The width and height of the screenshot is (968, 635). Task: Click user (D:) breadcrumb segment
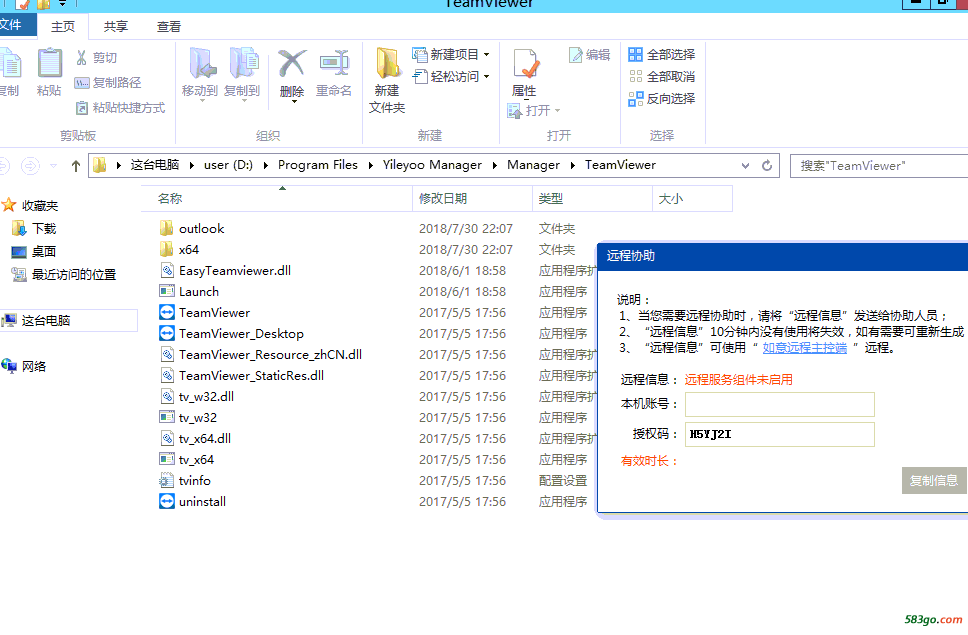(x=228, y=165)
